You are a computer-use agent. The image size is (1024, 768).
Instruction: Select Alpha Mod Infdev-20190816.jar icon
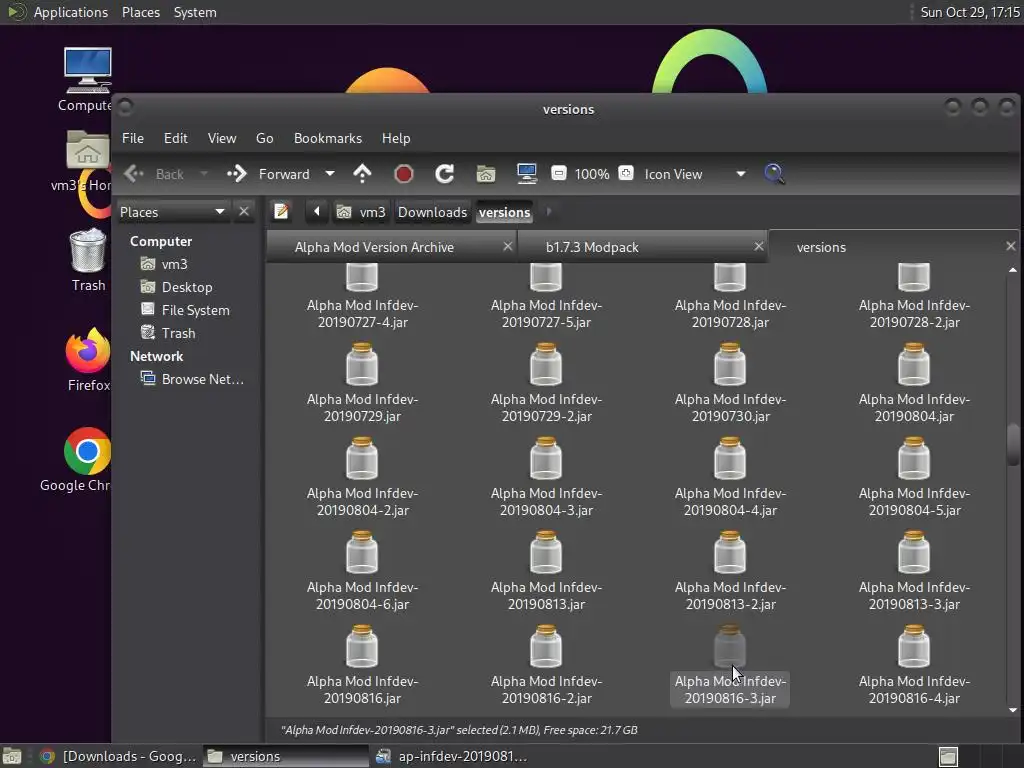point(362,647)
